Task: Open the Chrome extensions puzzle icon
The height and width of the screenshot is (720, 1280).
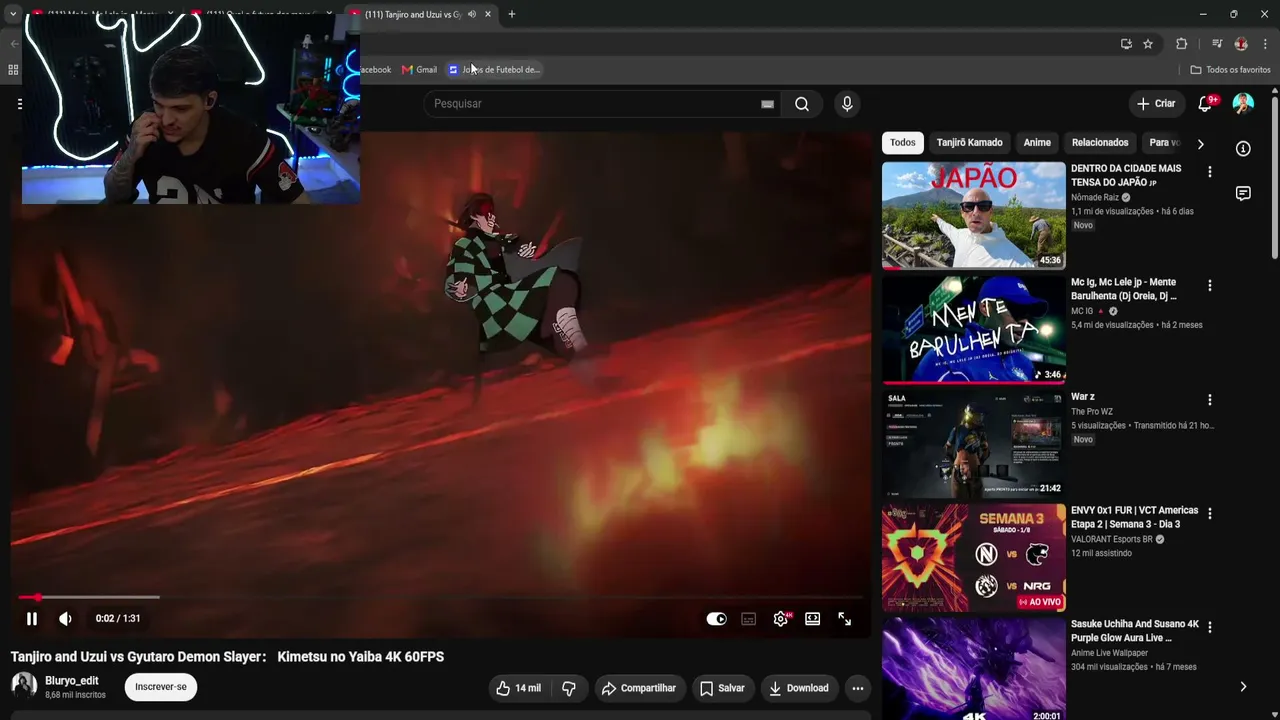Action: tap(1181, 44)
